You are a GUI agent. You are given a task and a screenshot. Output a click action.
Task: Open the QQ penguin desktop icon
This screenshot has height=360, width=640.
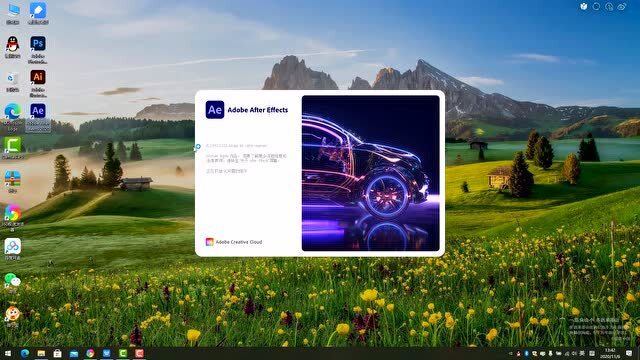[x=12, y=47]
